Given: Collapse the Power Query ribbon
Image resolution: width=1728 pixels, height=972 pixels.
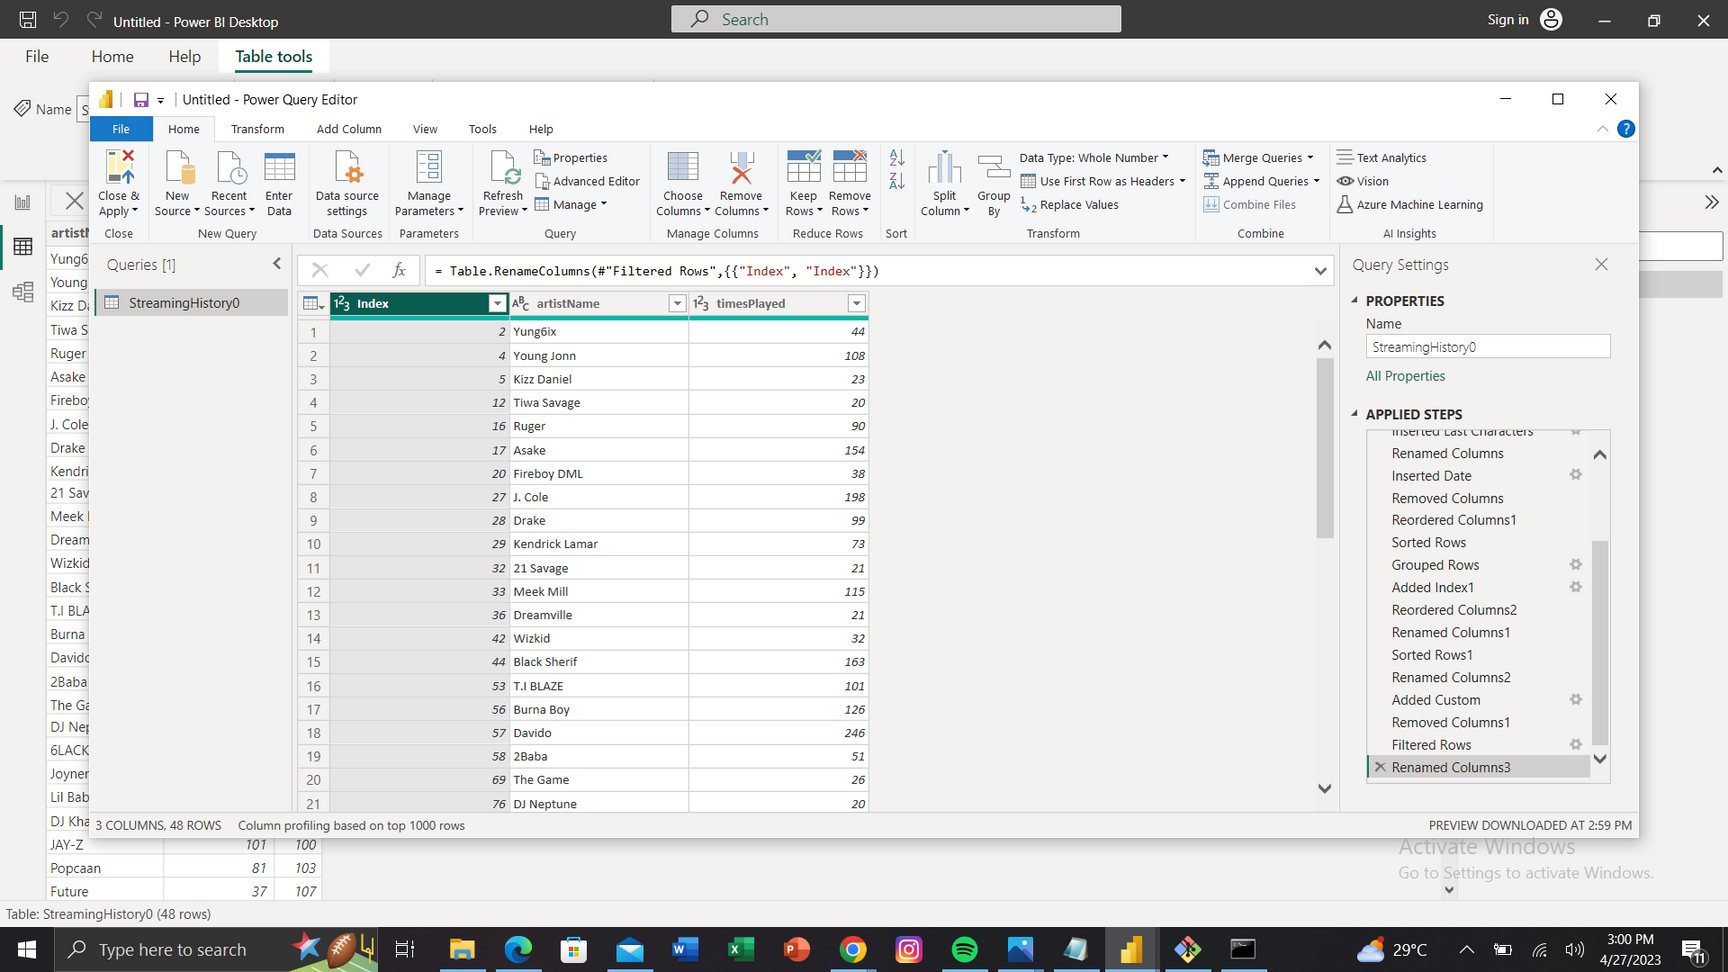Looking at the screenshot, I should pyautogui.click(x=1602, y=129).
